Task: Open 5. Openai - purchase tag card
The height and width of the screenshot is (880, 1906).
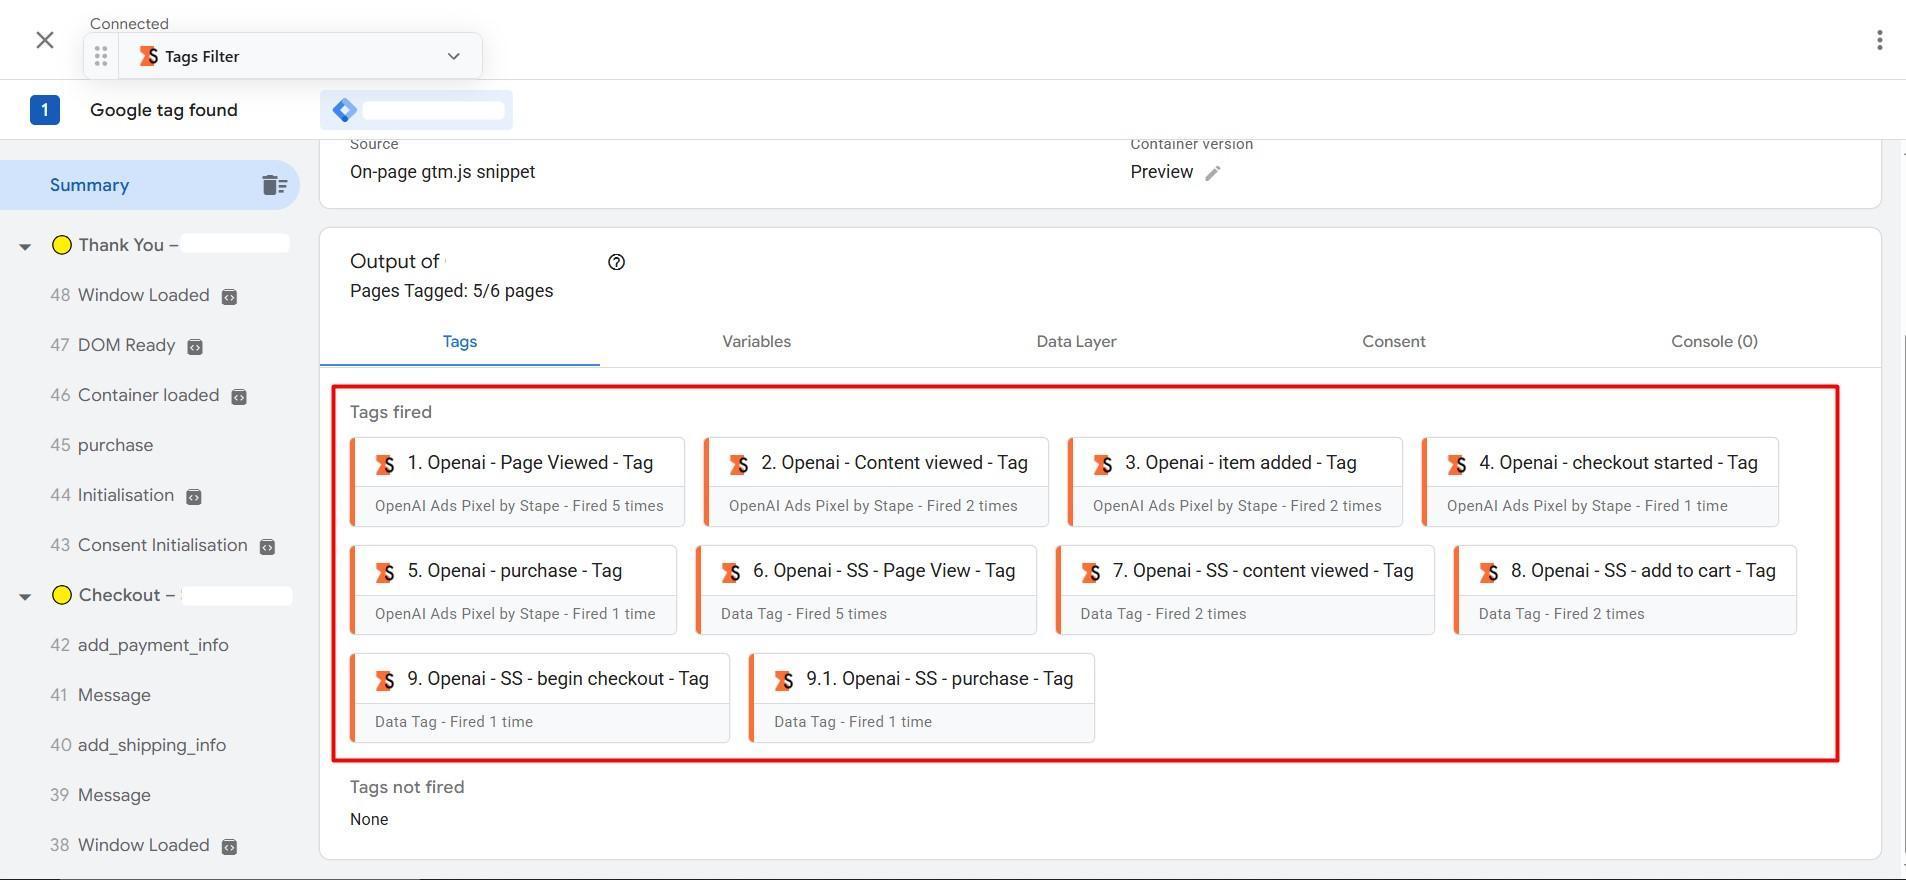Action: coord(514,590)
